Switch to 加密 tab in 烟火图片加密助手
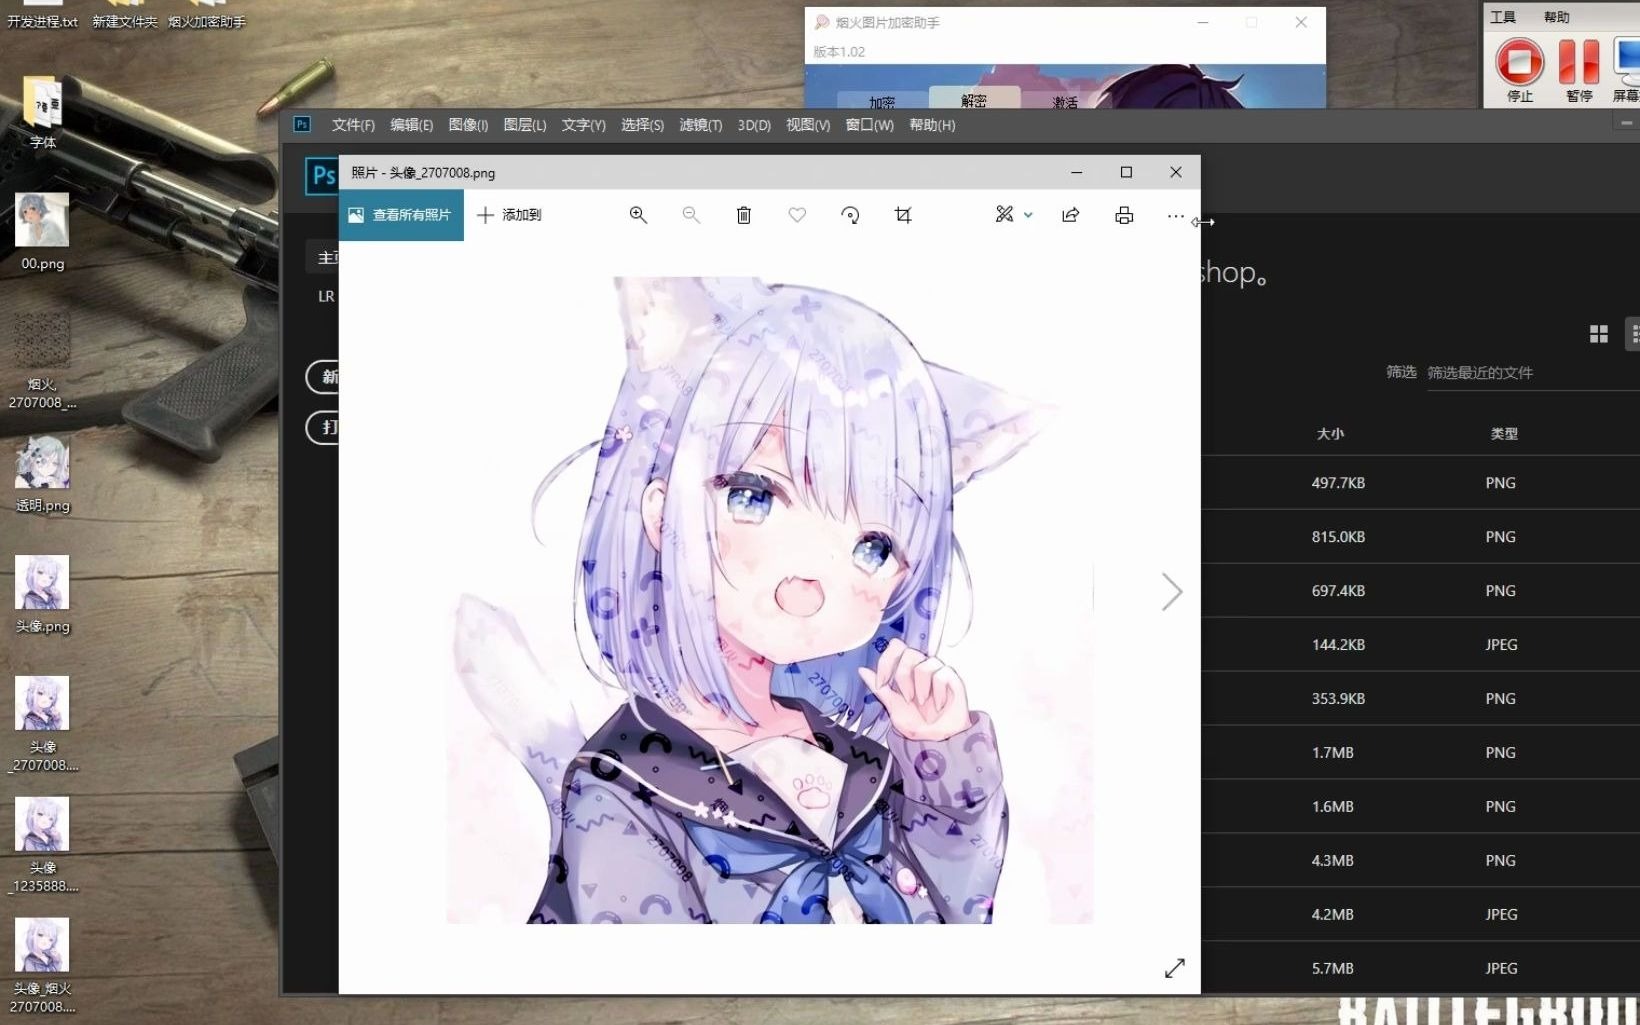The width and height of the screenshot is (1640, 1025). click(x=882, y=102)
